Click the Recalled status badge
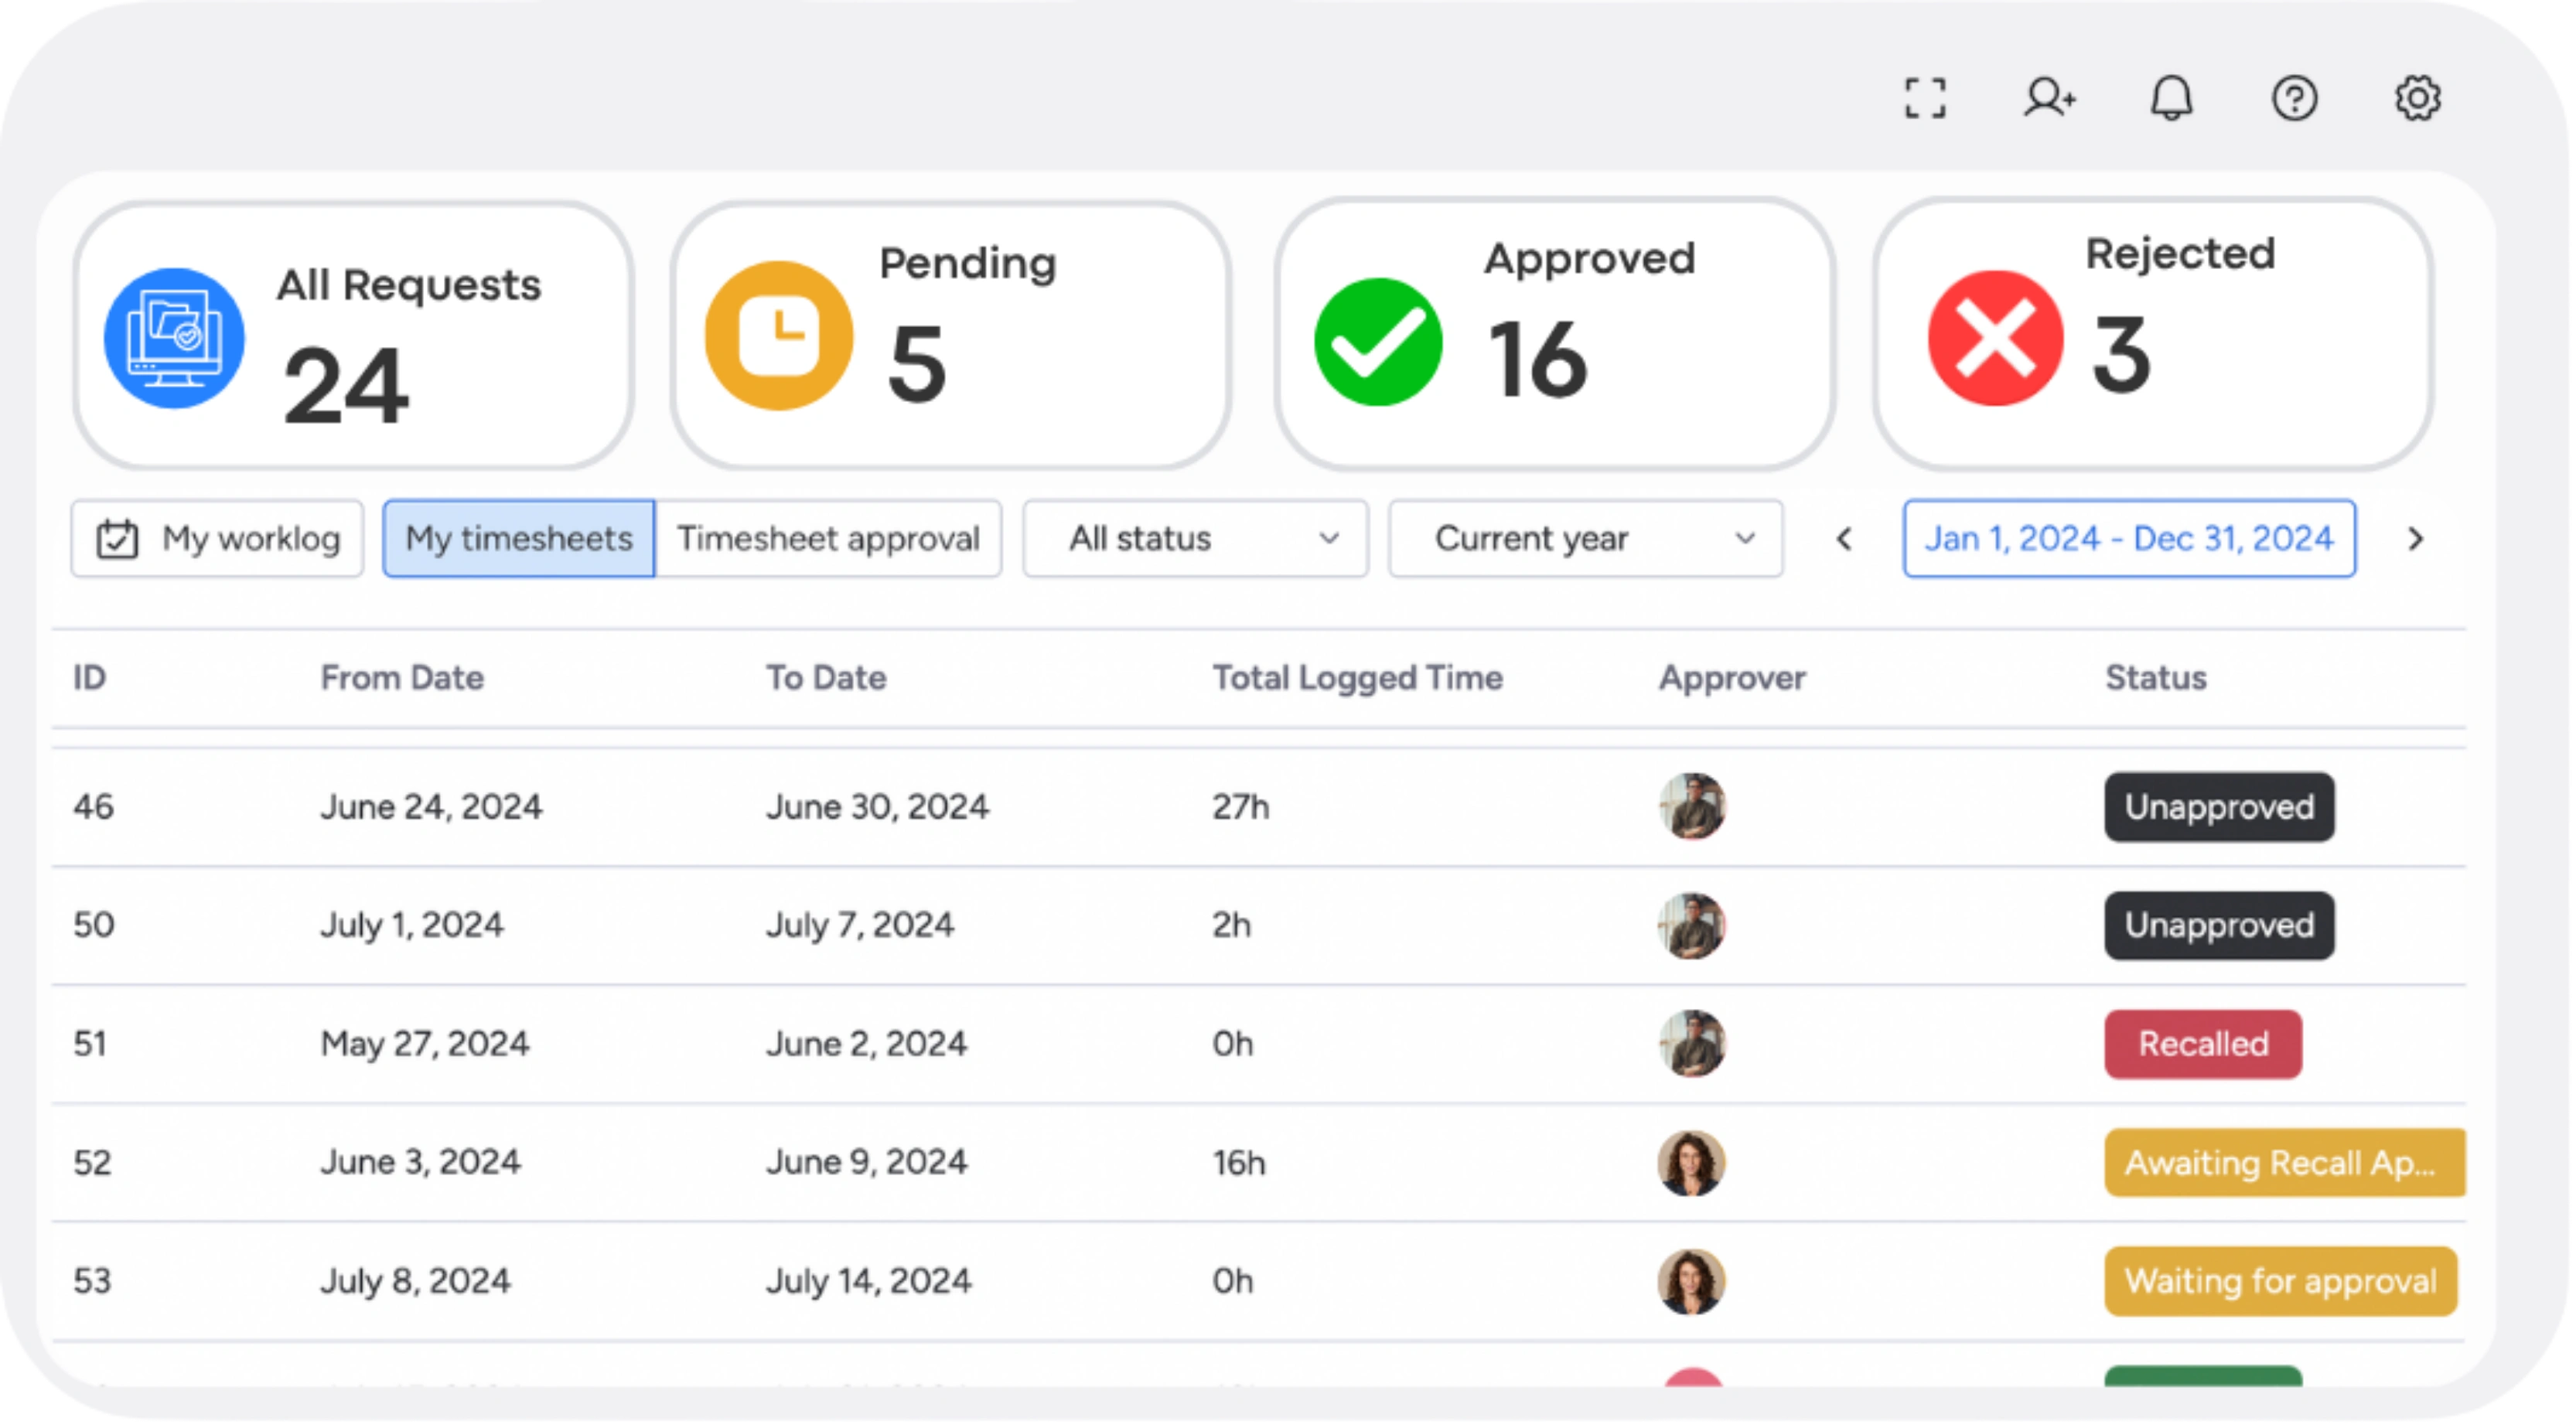The height and width of the screenshot is (1428, 2576). pyautogui.click(x=2203, y=1045)
